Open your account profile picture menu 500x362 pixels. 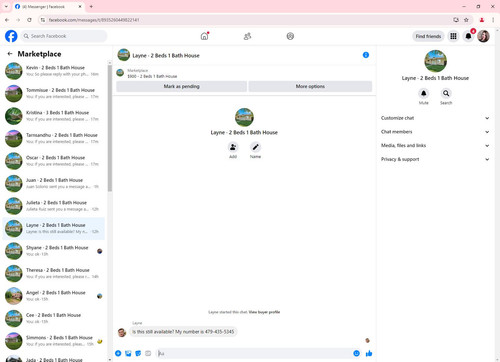(x=483, y=36)
